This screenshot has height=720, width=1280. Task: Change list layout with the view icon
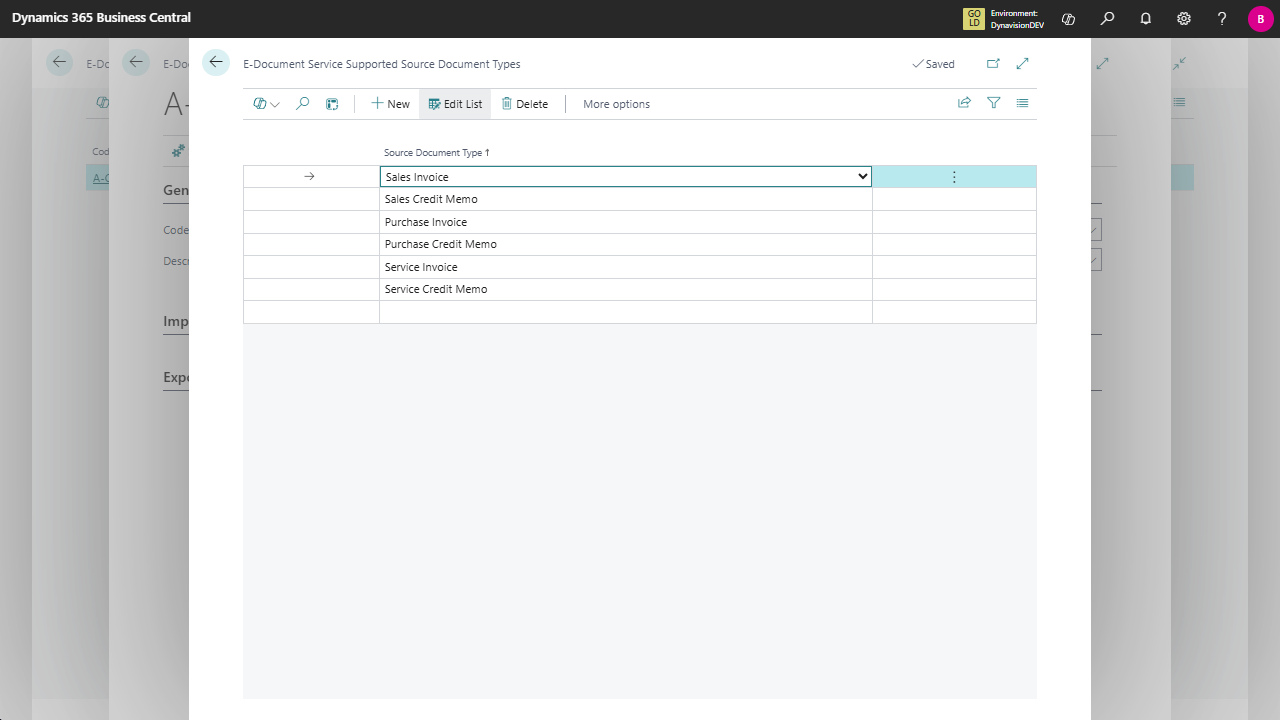tap(1022, 103)
